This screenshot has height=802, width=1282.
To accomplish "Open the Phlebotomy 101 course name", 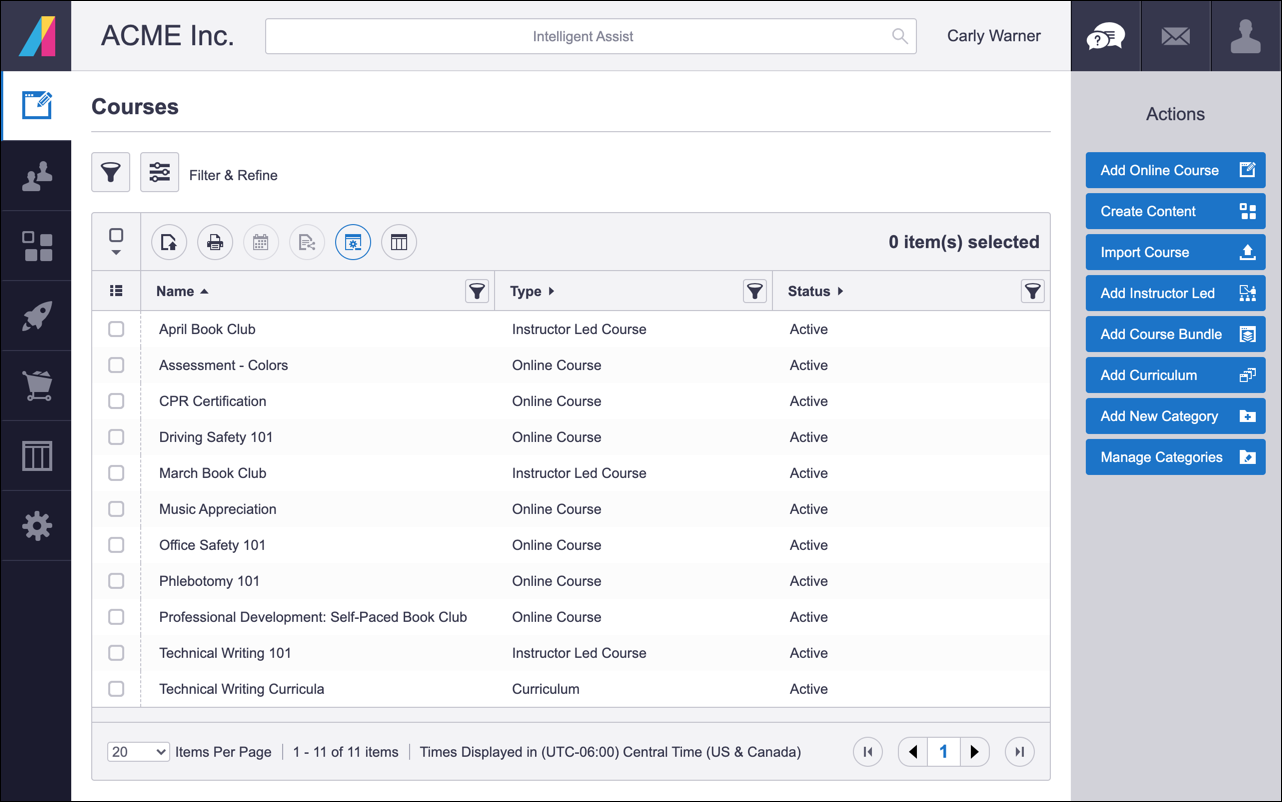I will tap(209, 581).
